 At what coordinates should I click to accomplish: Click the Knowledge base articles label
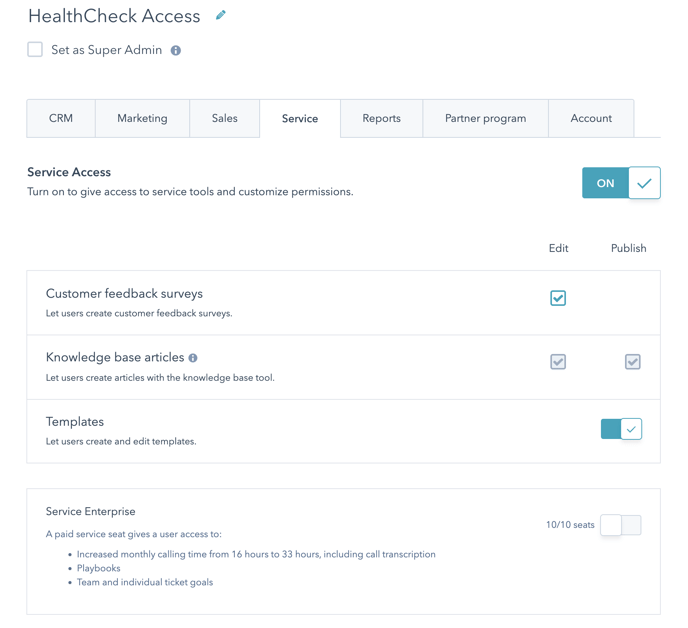[115, 358]
